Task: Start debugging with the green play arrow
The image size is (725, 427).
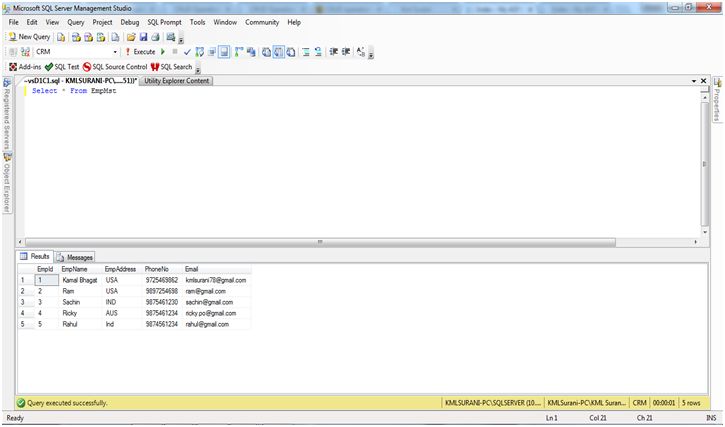Action: (x=163, y=52)
